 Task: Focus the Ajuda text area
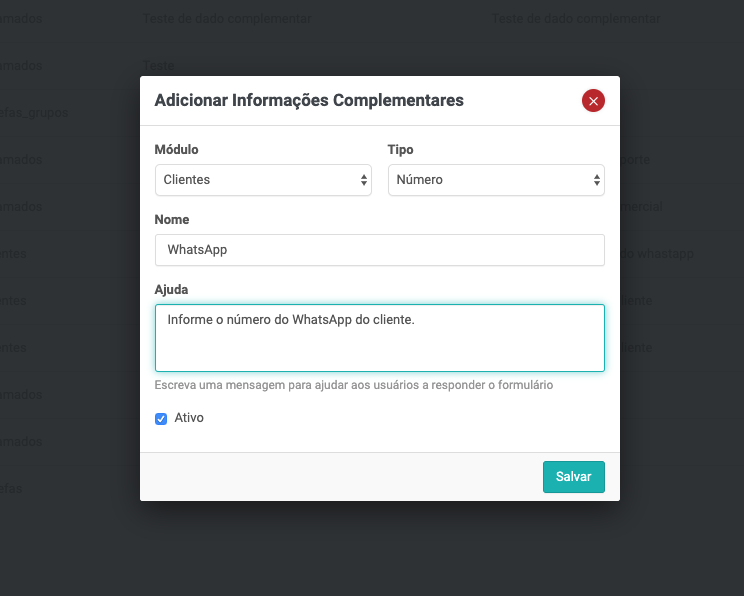coord(380,338)
